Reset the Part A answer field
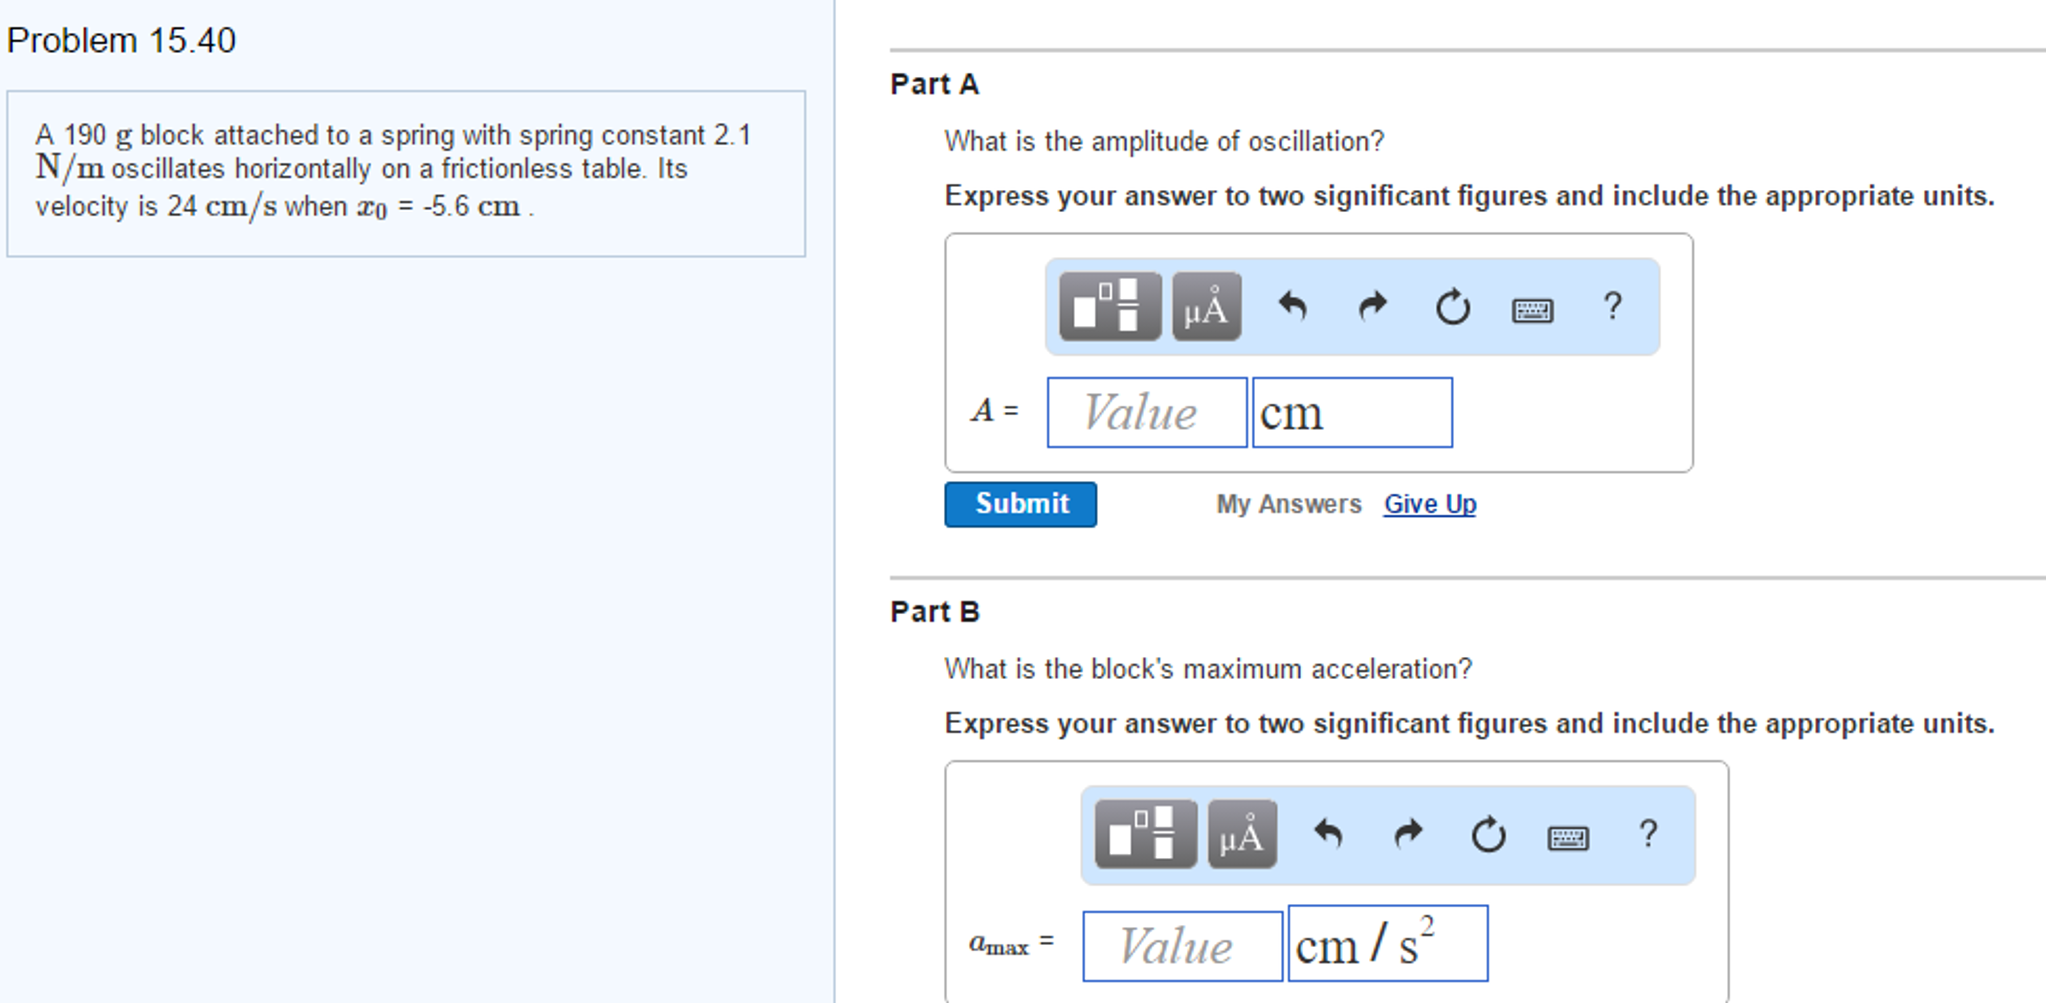 click(x=1451, y=307)
